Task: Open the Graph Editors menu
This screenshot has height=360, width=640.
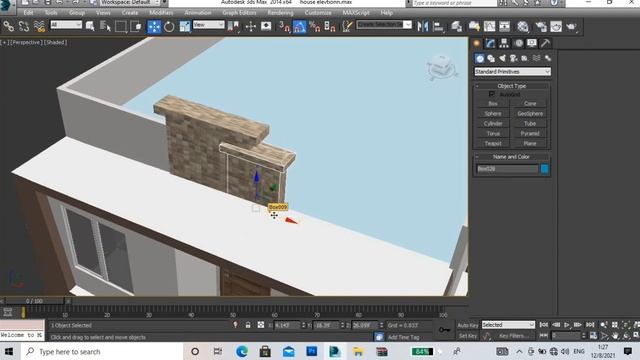Action: click(x=239, y=13)
